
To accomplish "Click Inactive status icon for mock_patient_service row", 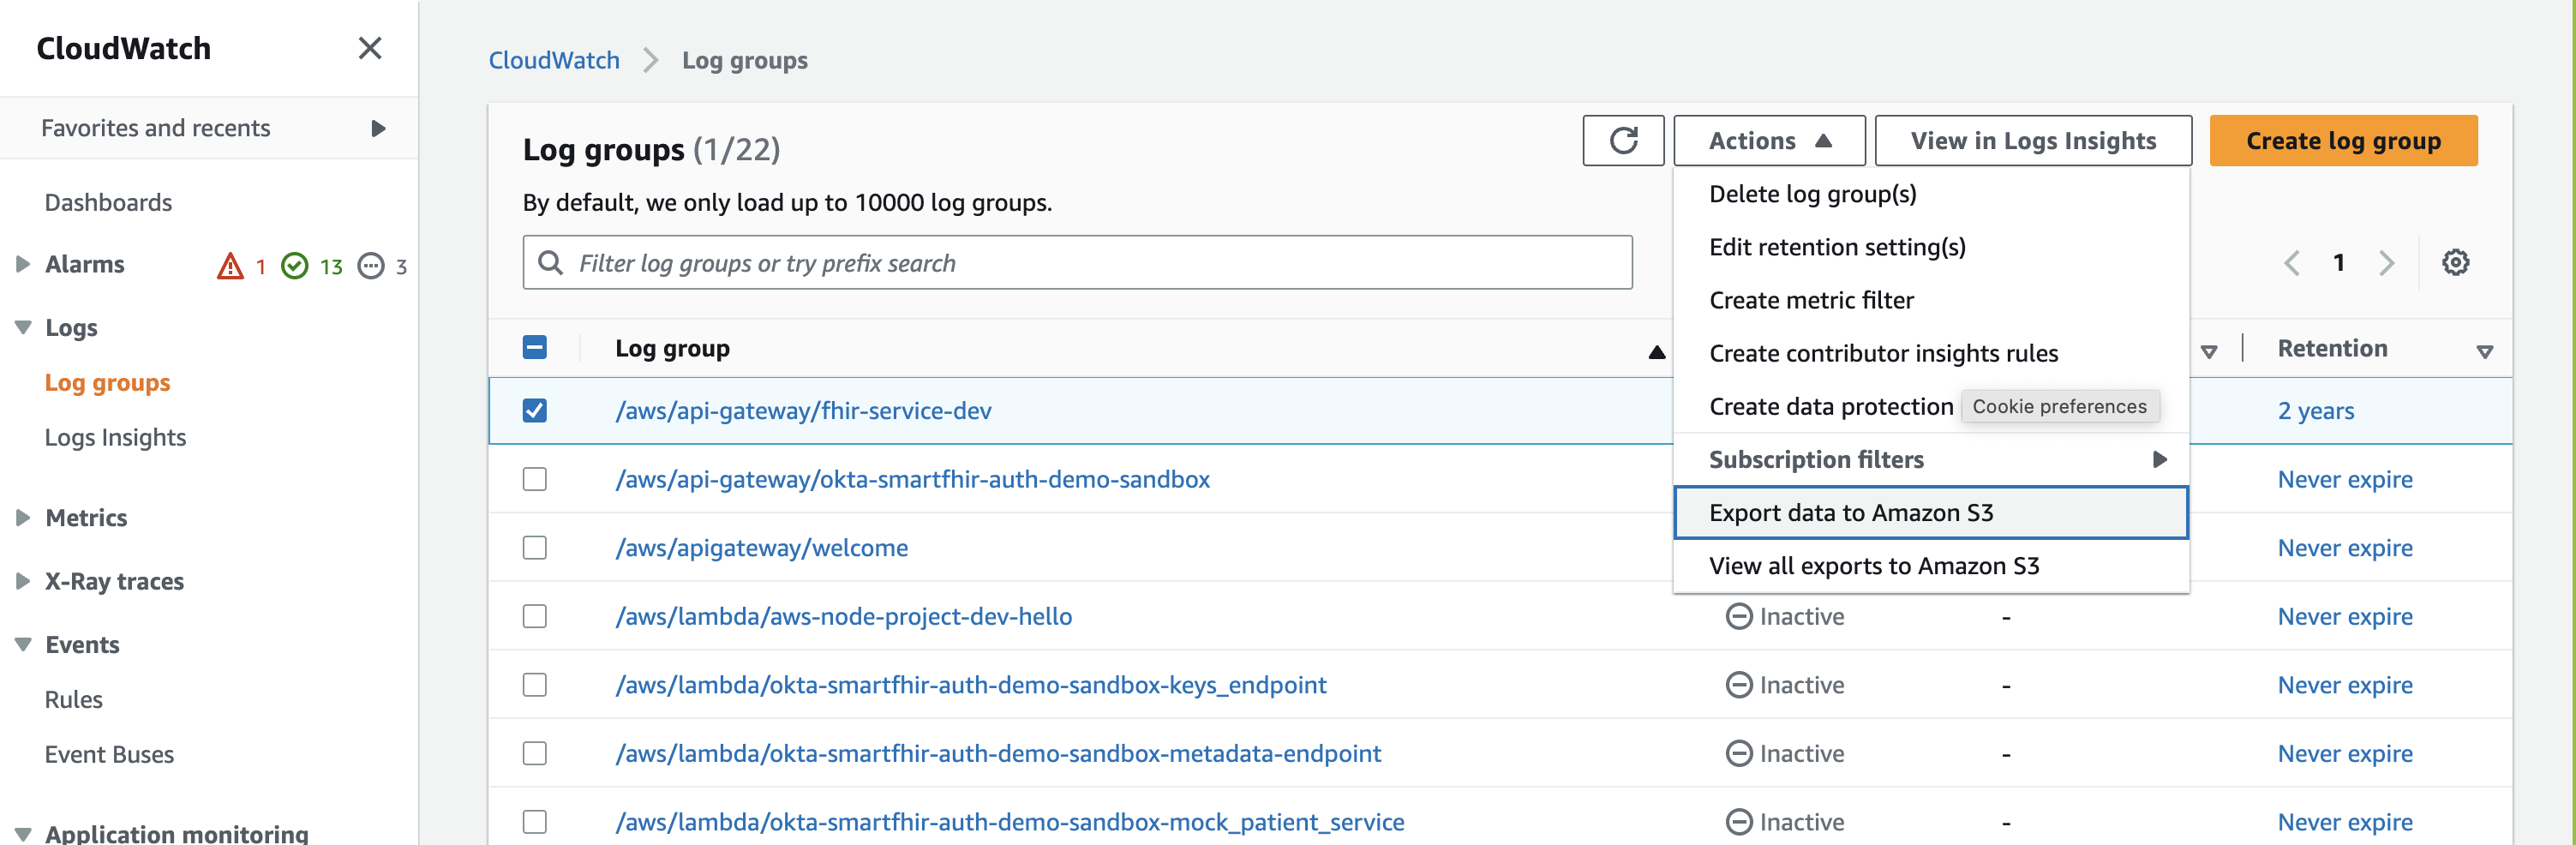I will tap(1739, 822).
